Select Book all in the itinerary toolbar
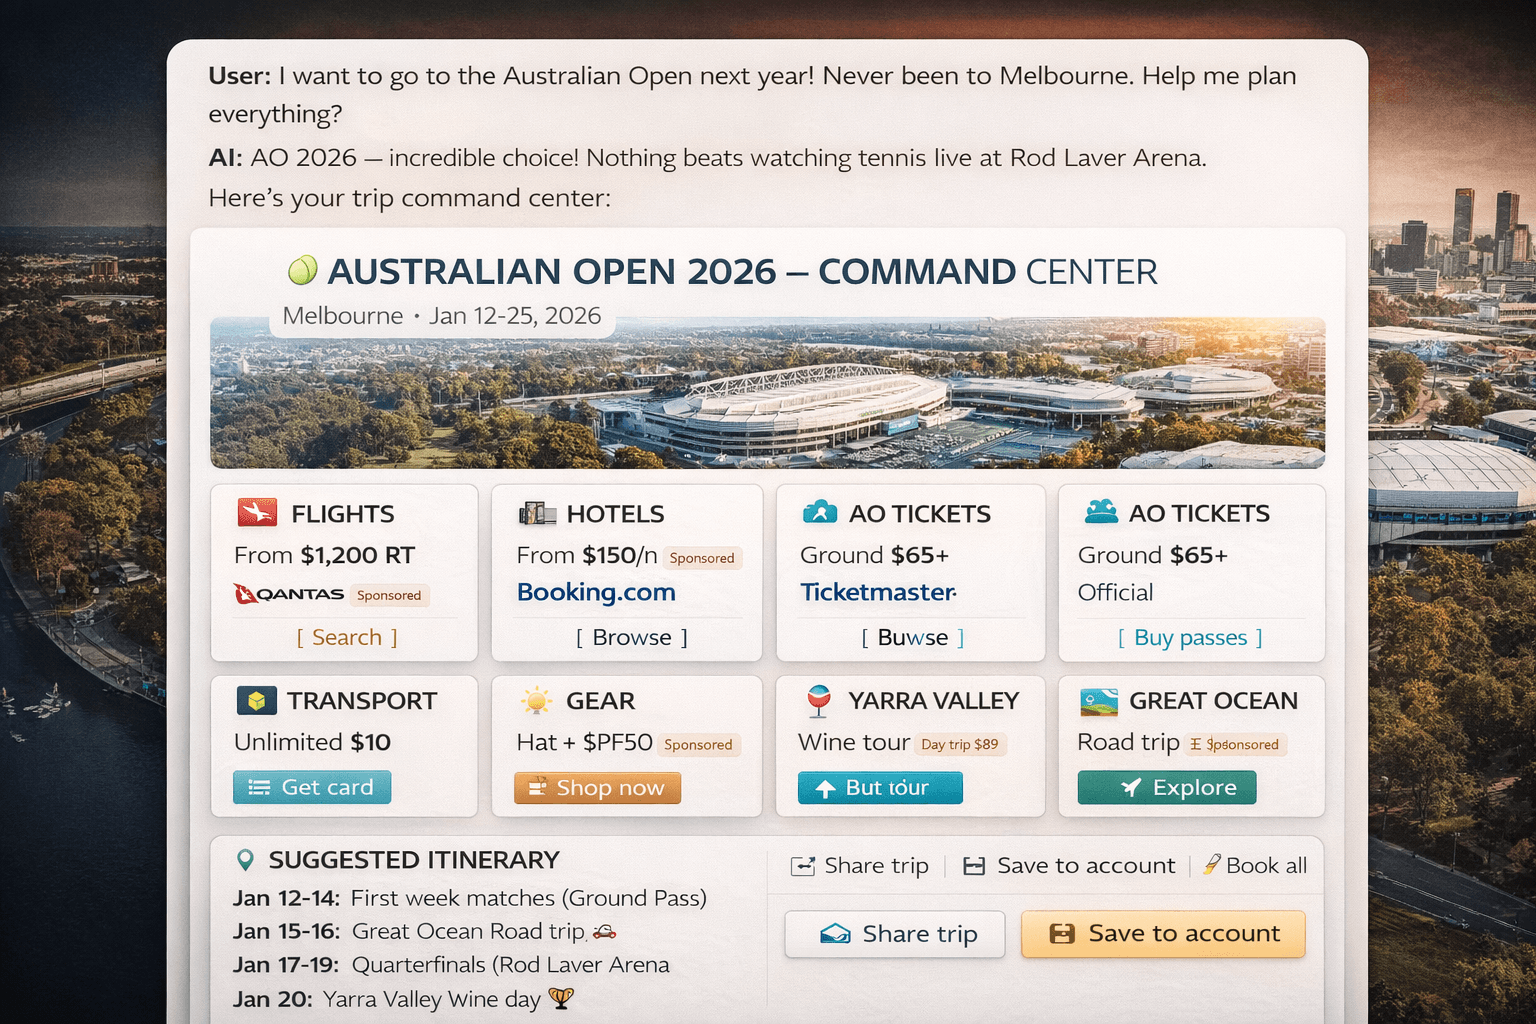The image size is (1536, 1024). [1255, 866]
